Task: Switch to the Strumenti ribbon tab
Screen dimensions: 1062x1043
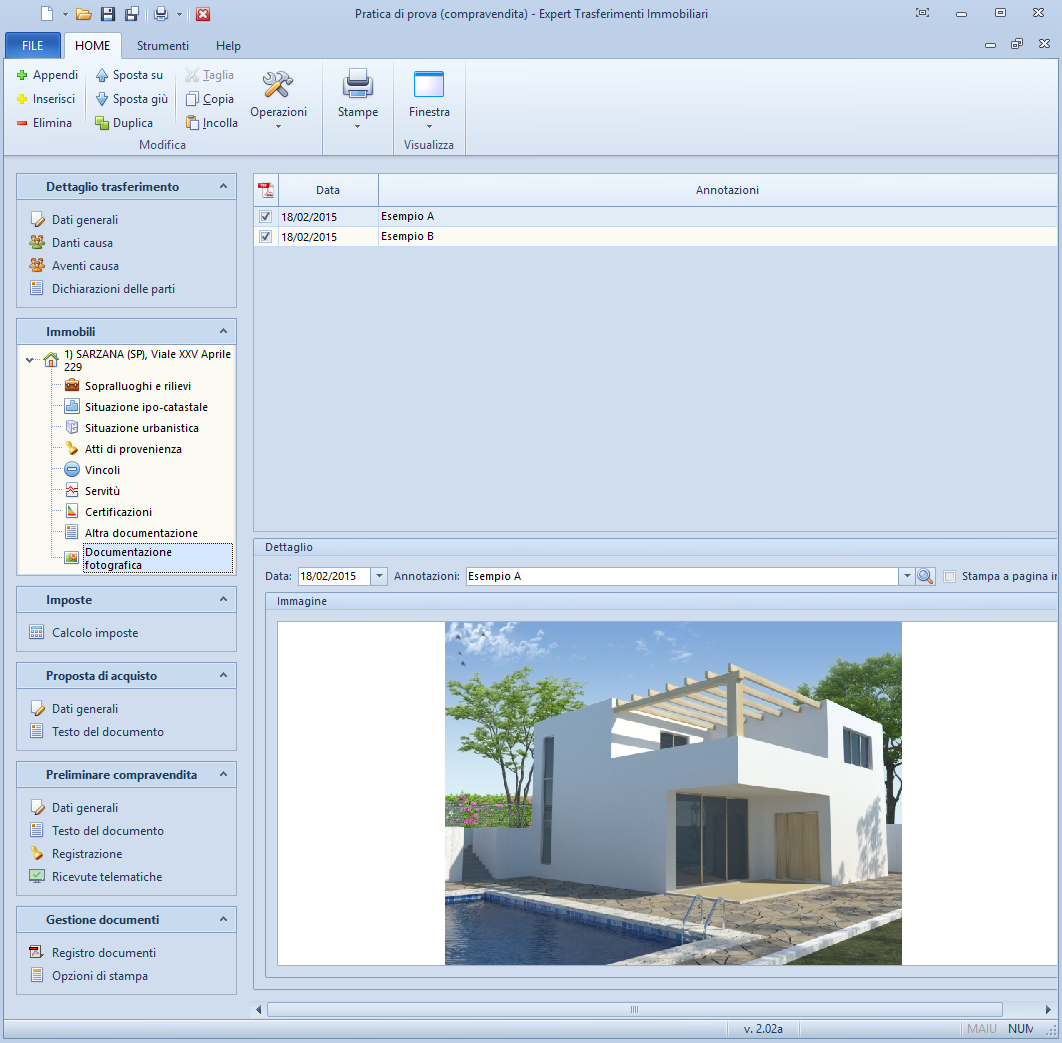Action: coord(162,46)
